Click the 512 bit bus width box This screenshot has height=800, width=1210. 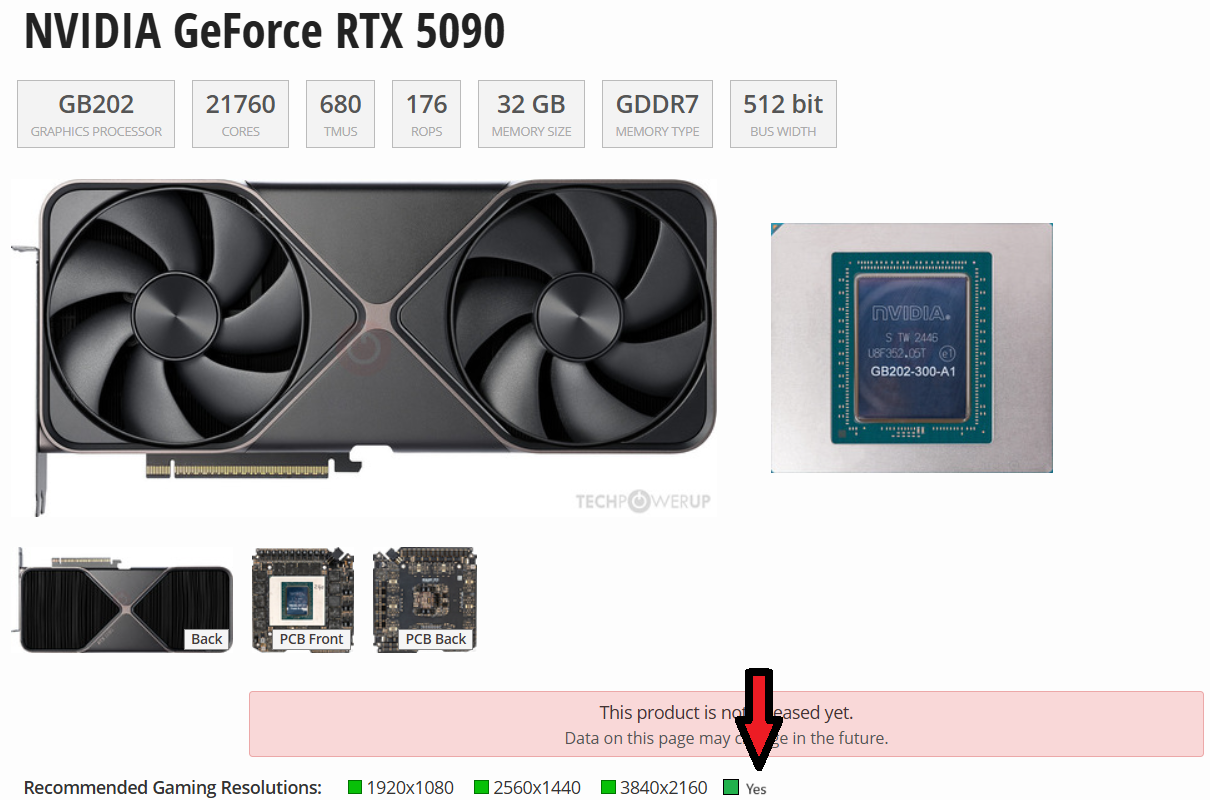783,114
